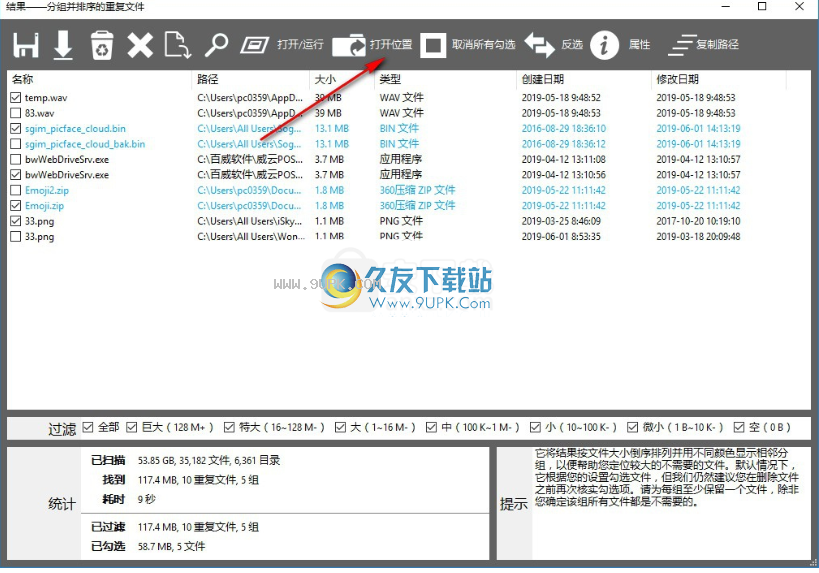Click 复制路径 copy path button

[704, 45]
